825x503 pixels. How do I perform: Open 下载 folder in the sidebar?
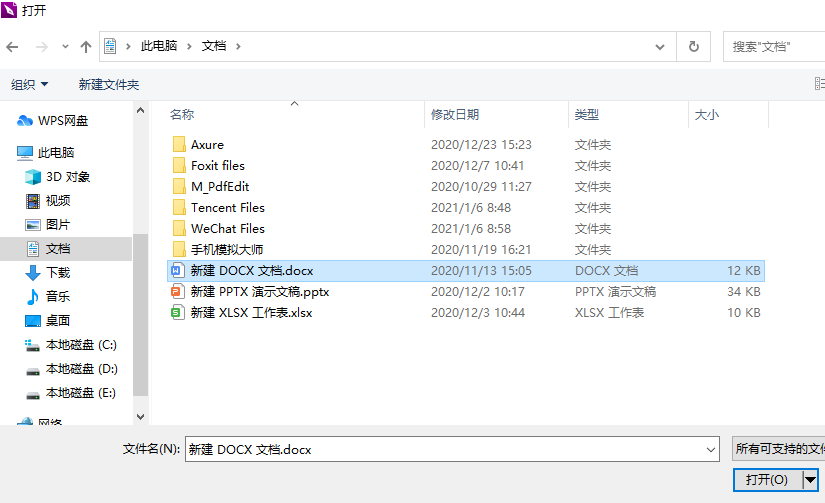pos(48,273)
